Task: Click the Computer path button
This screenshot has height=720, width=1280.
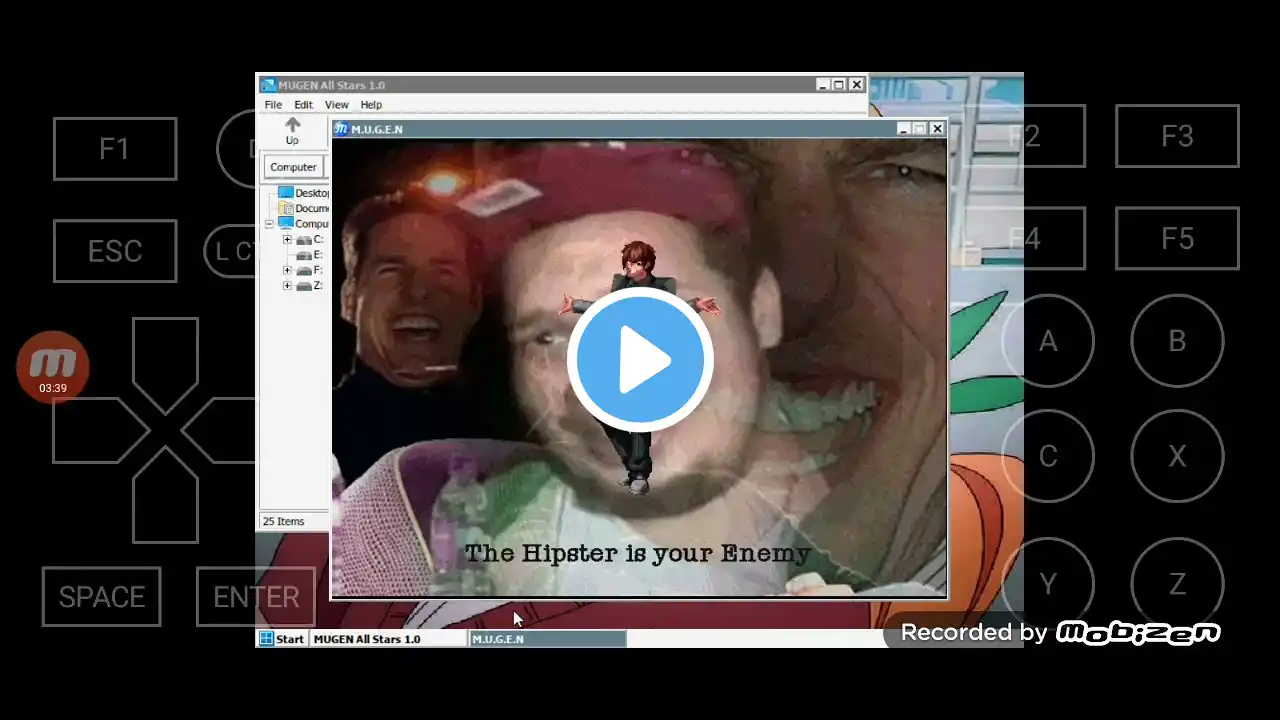Action: pos(293,167)
